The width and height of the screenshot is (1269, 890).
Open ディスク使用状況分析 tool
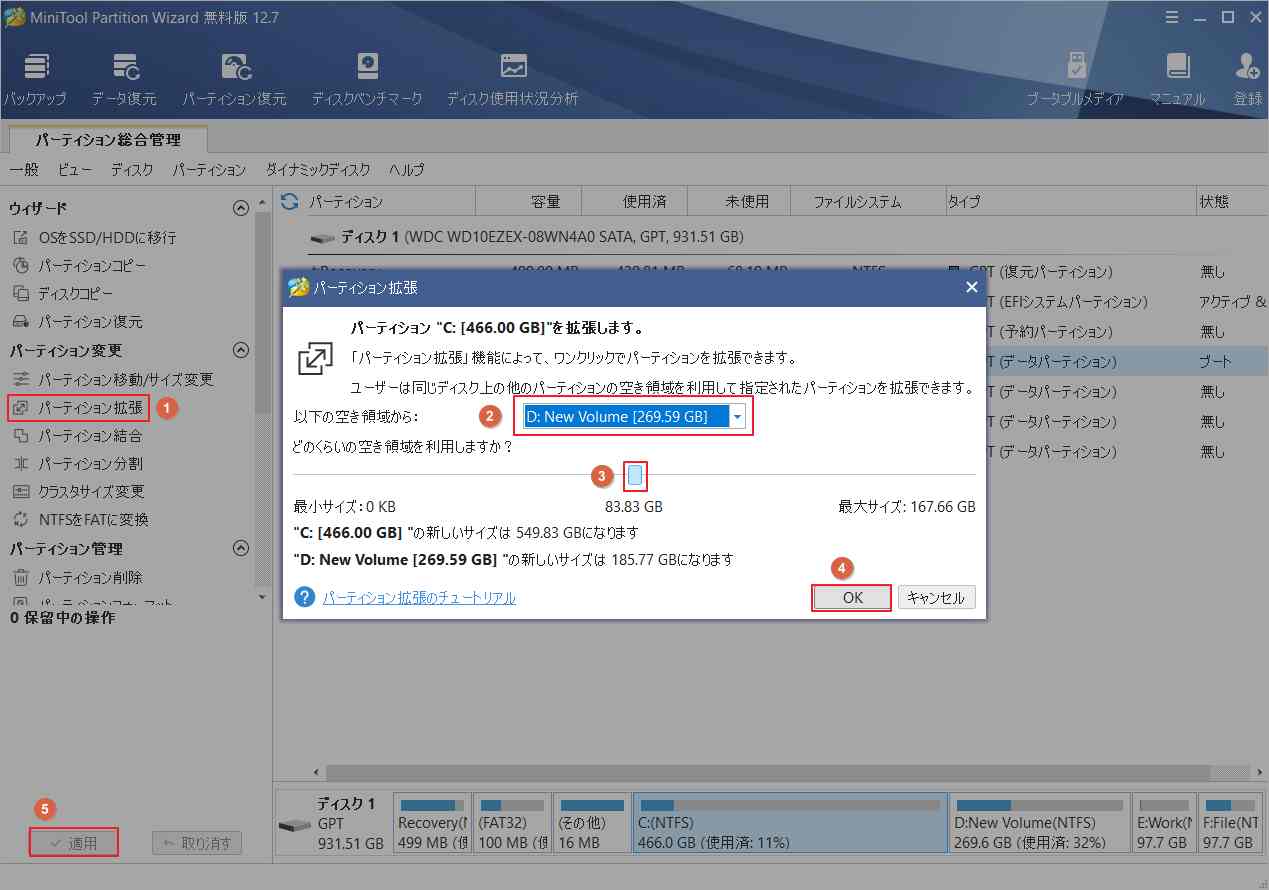click(x=513, y=79)
